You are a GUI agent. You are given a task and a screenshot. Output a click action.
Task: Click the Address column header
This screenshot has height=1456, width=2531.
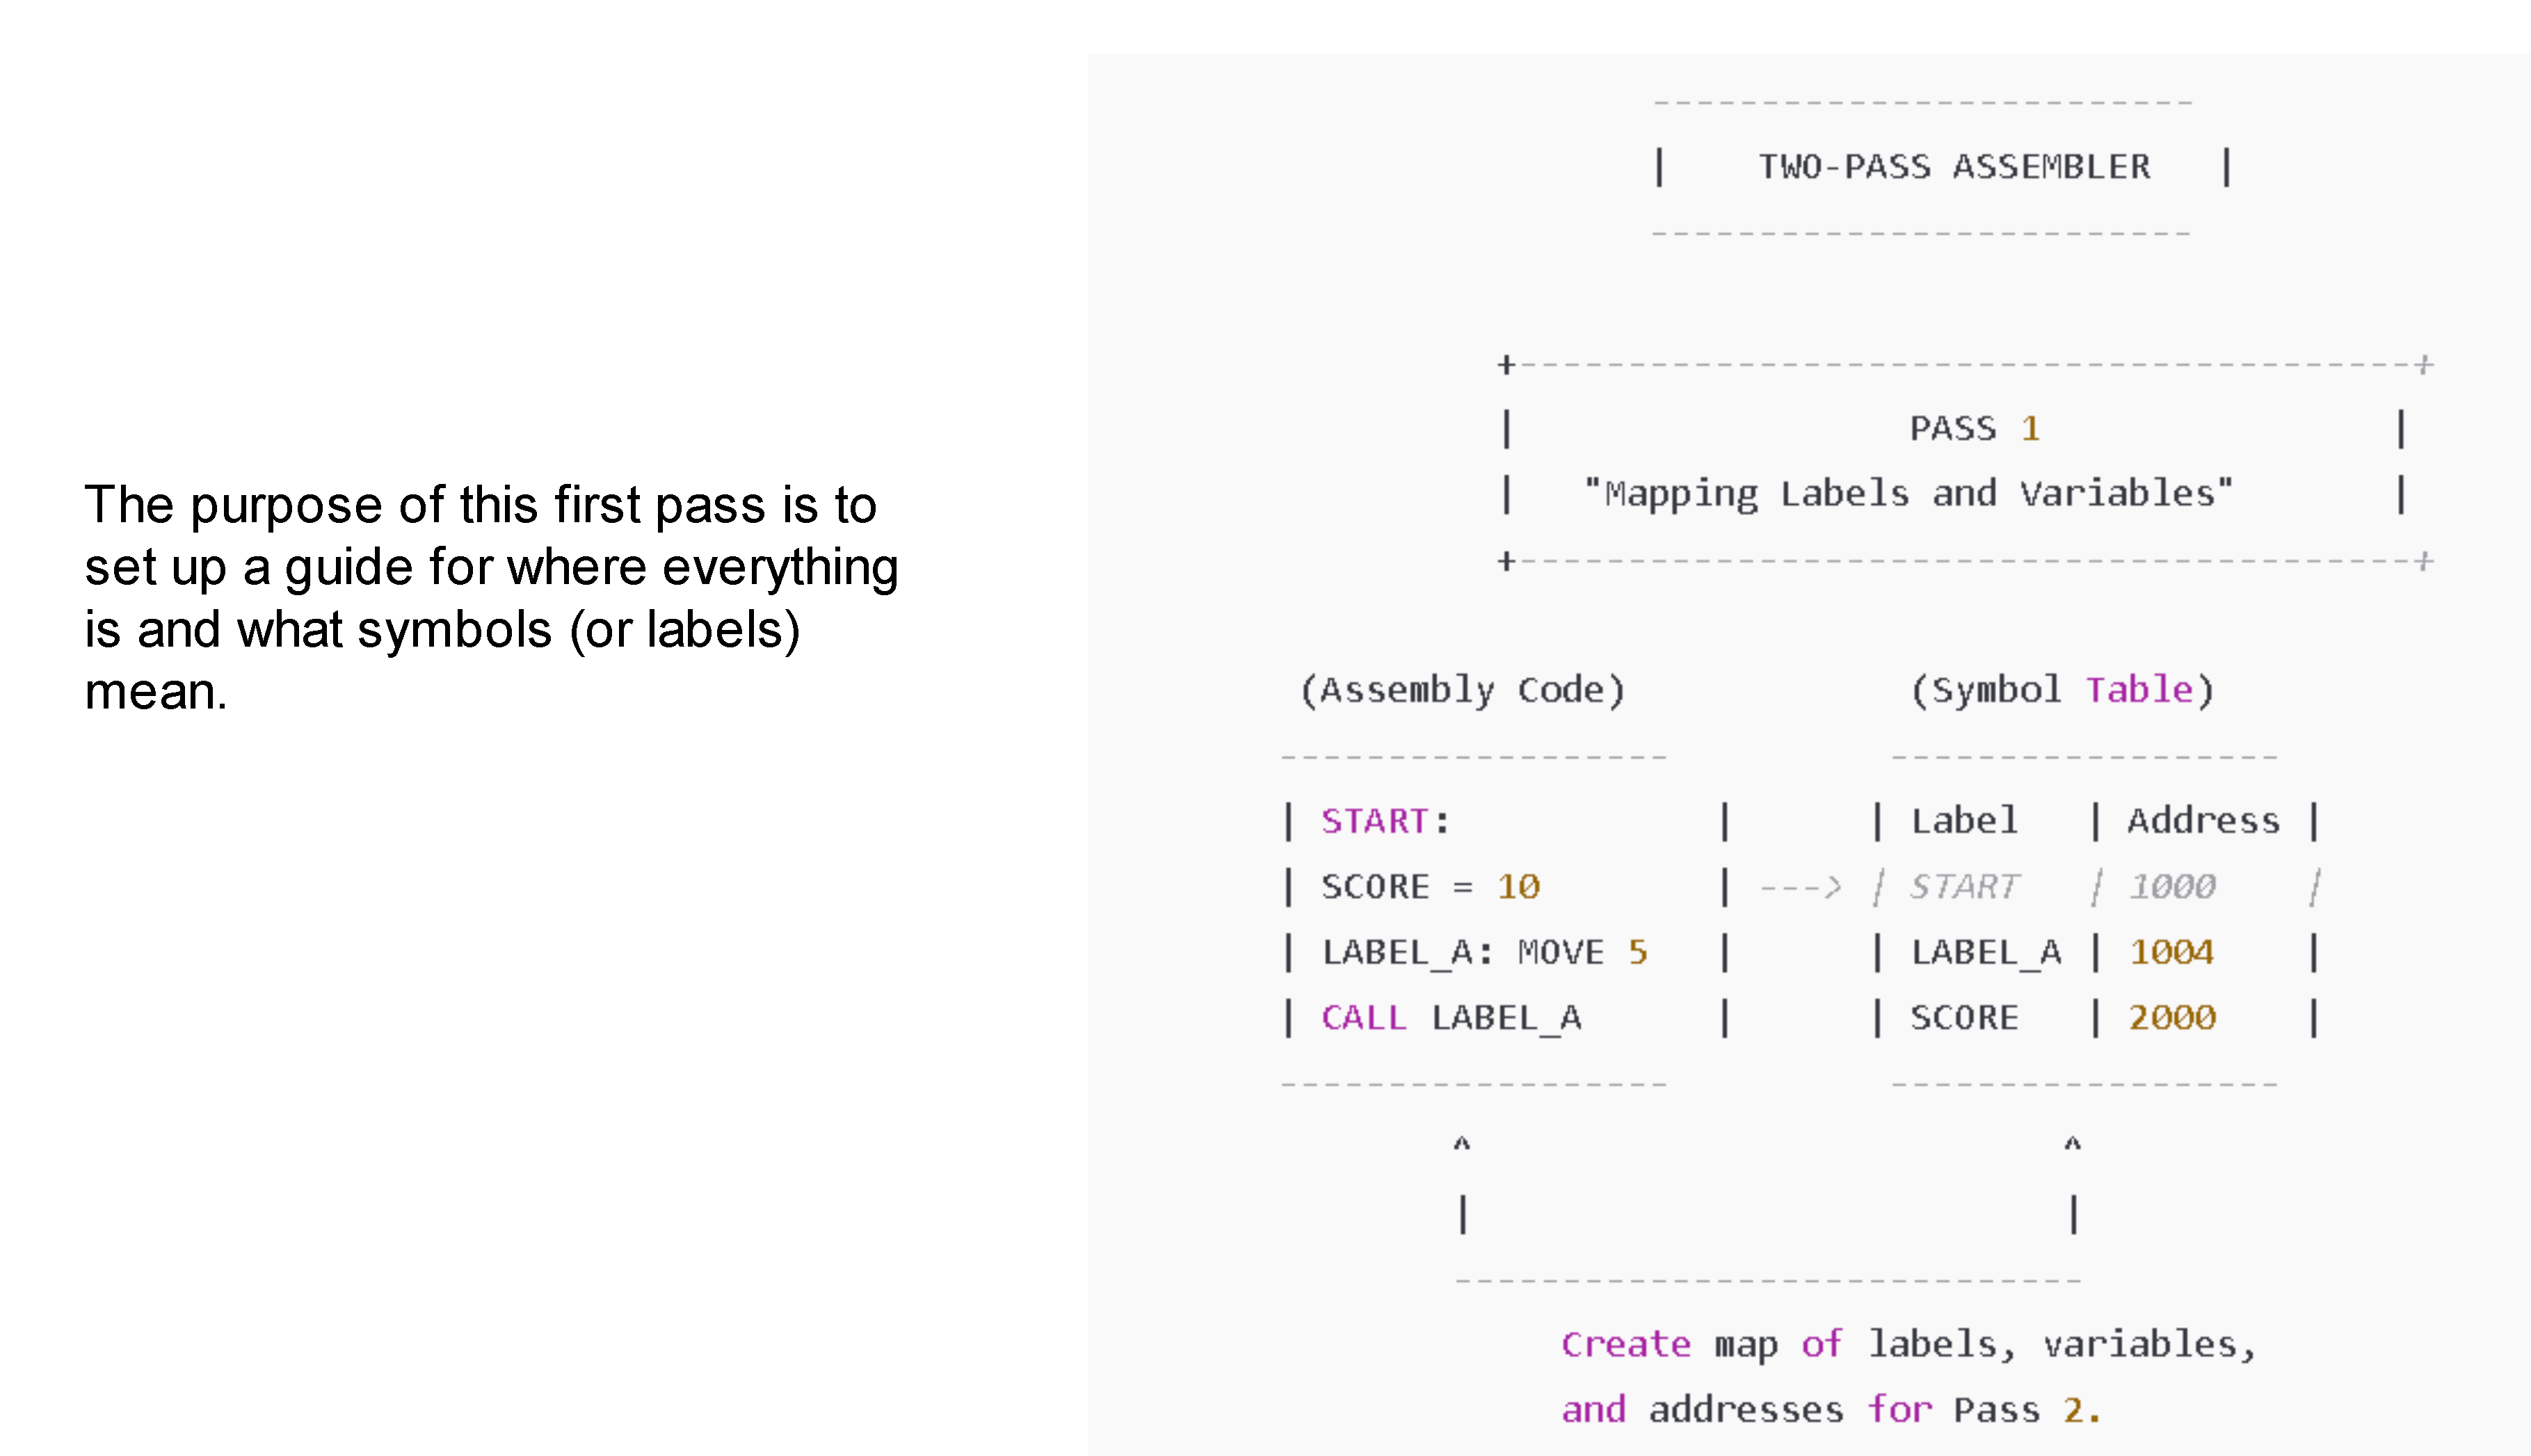click(2203, 821)
